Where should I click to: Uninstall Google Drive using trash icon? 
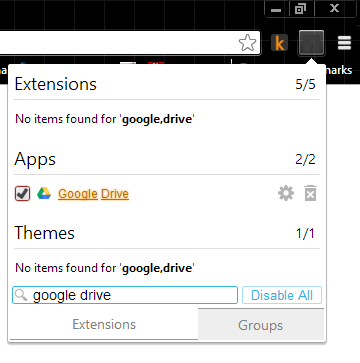(310, 193)
